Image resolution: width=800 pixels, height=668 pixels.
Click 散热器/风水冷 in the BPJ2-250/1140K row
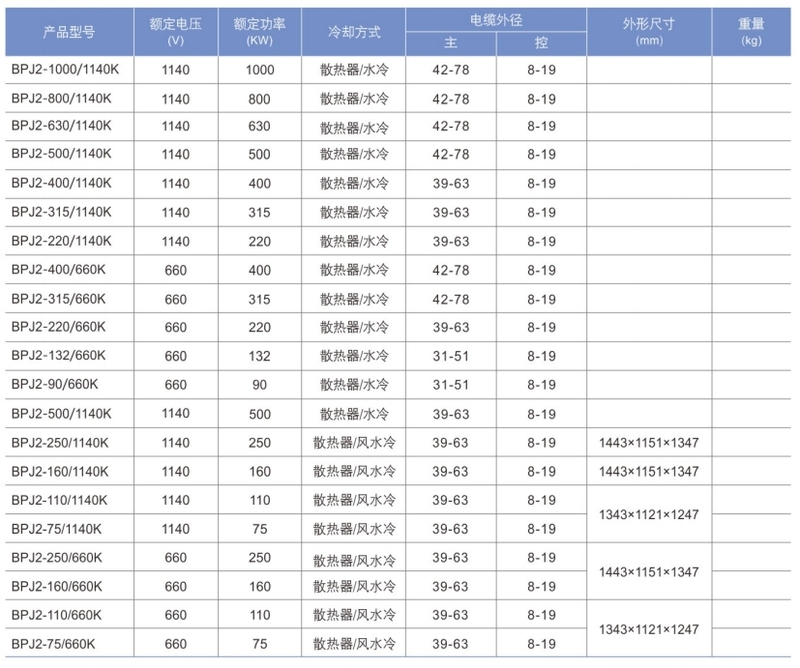pos(354,442)
